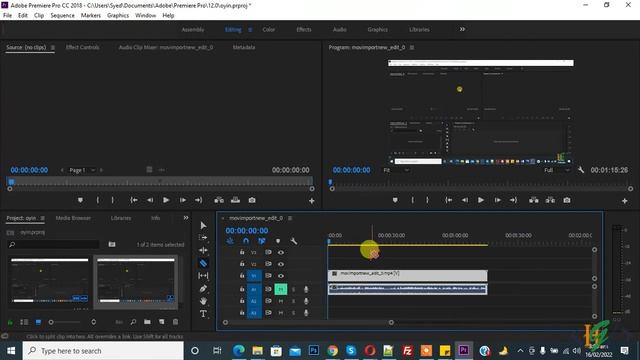Play the Source monitor

coord(166,200)
